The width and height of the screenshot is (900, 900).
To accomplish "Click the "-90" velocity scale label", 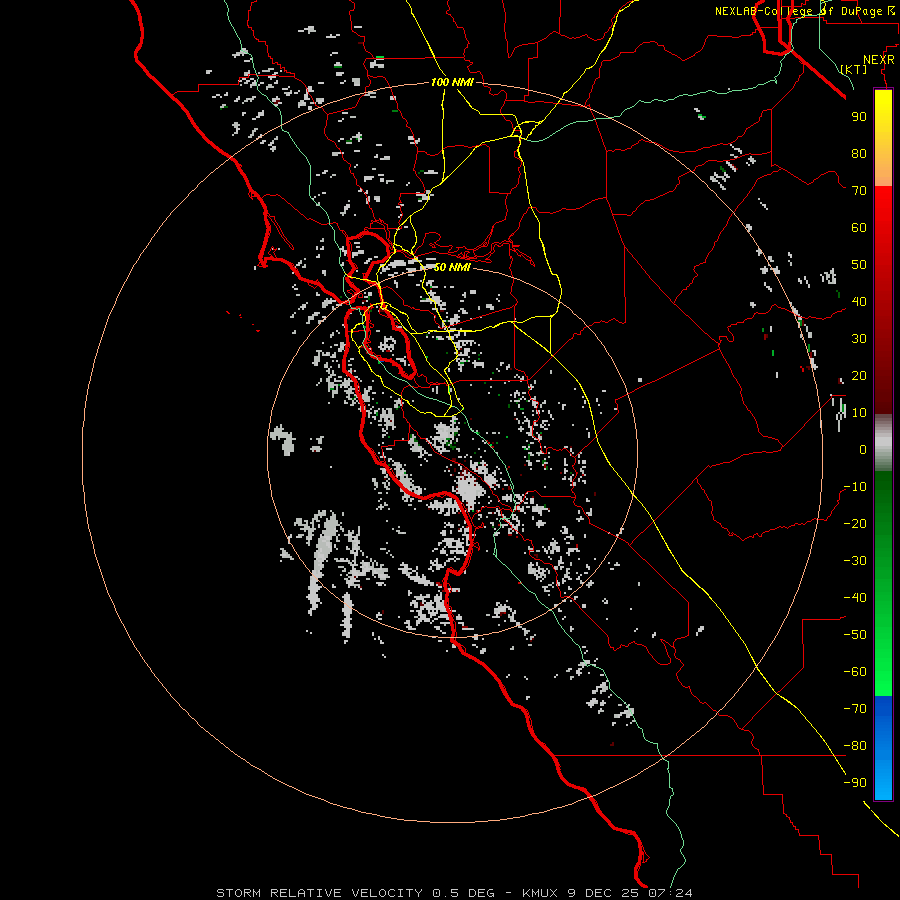I will coord(855,783).
